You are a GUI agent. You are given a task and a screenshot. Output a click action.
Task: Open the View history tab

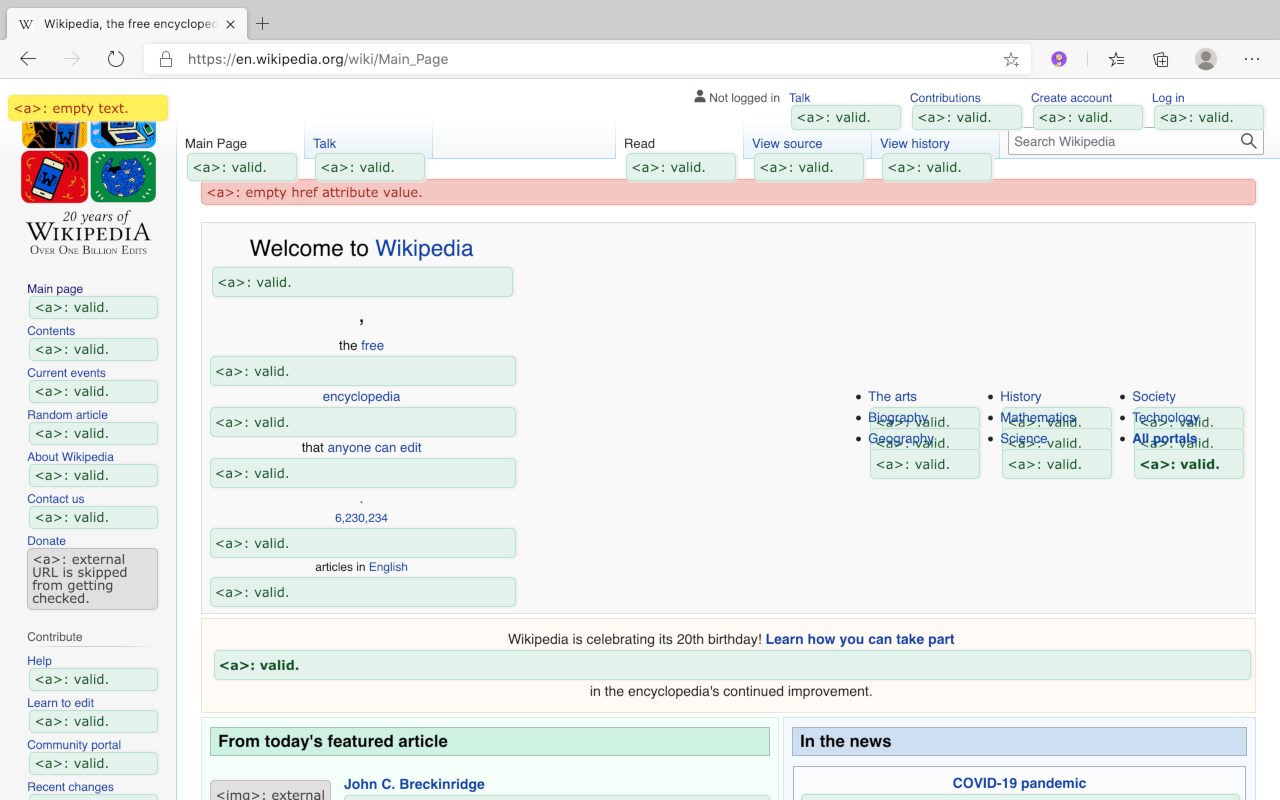click(x=915, y=143)
